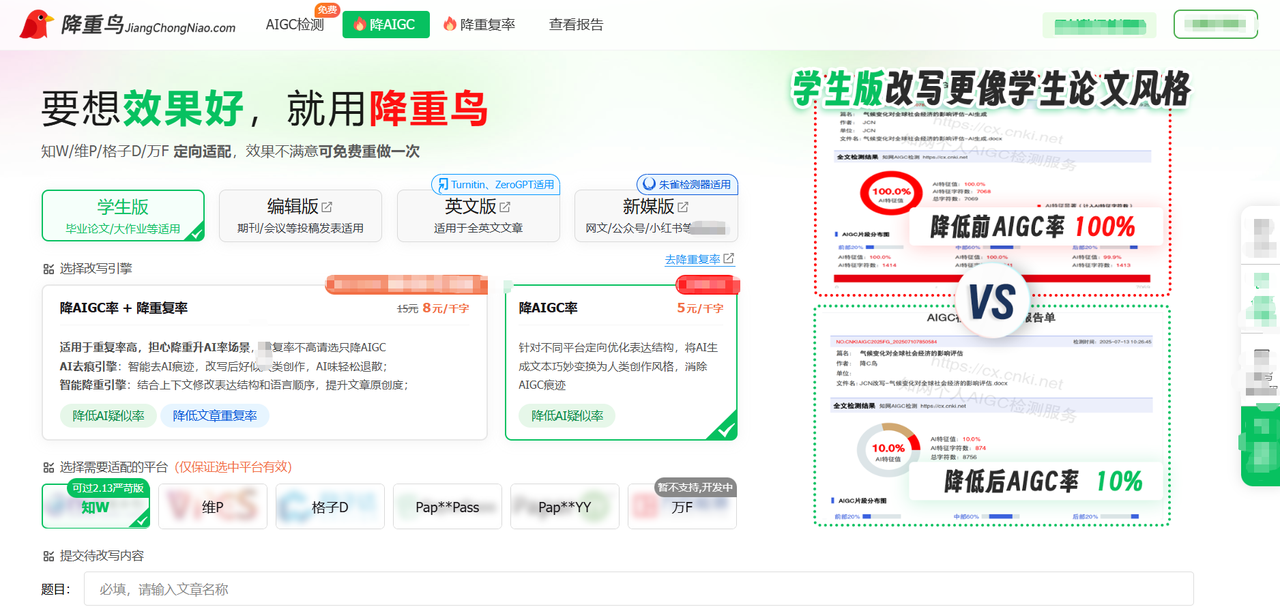Screen dimensions: 1280x607
Task: Click the green-outlined blurred button in header
Action: coord(1215,24)
